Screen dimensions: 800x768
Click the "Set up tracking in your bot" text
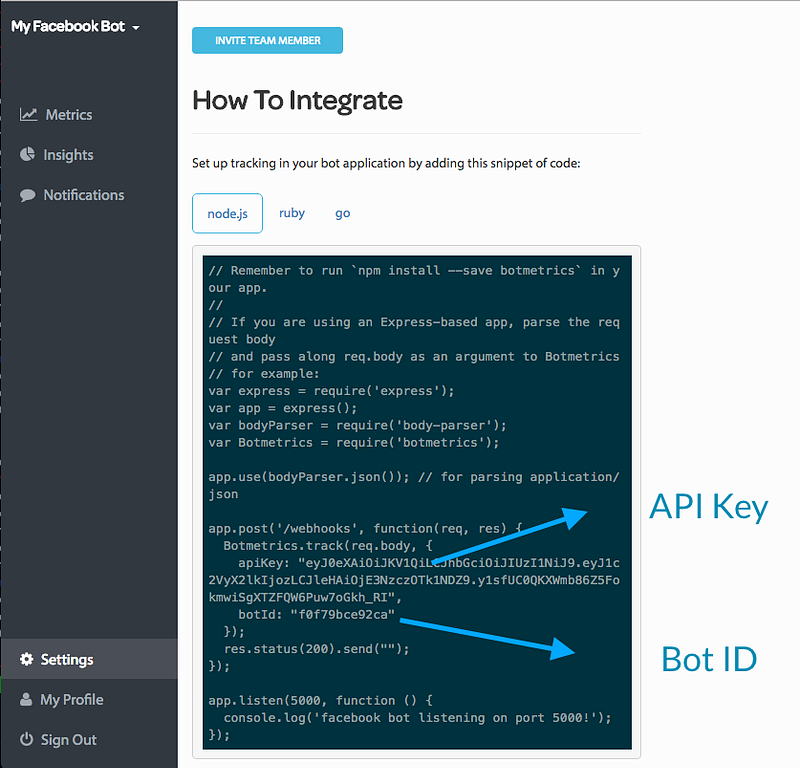click(386, 163)
